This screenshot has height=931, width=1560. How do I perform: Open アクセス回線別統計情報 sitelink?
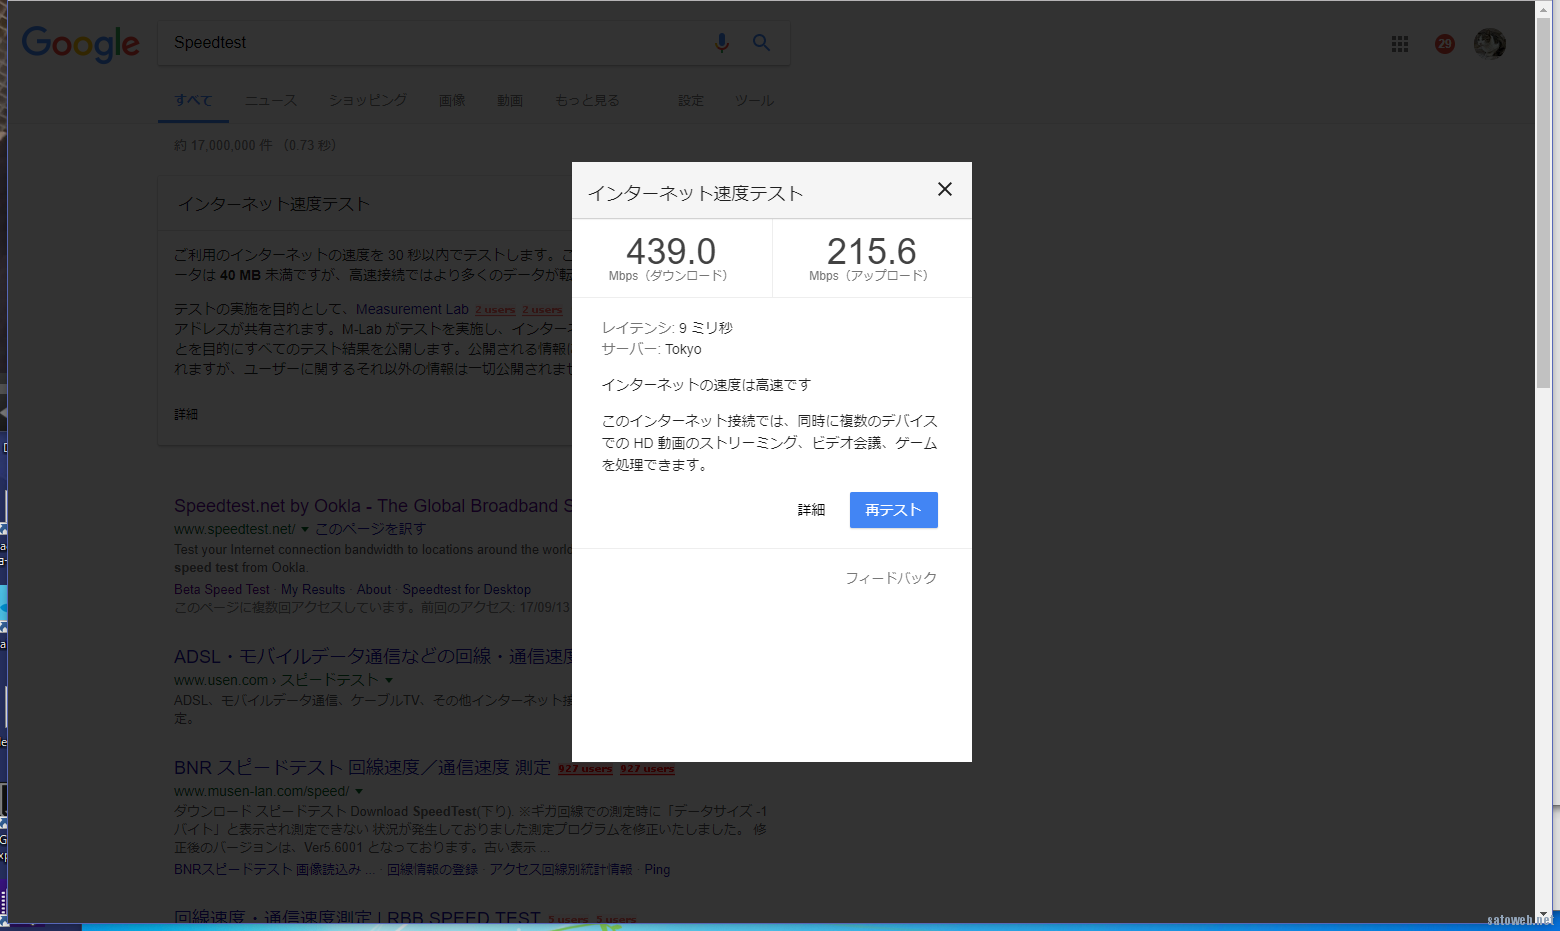pos(561,870)
